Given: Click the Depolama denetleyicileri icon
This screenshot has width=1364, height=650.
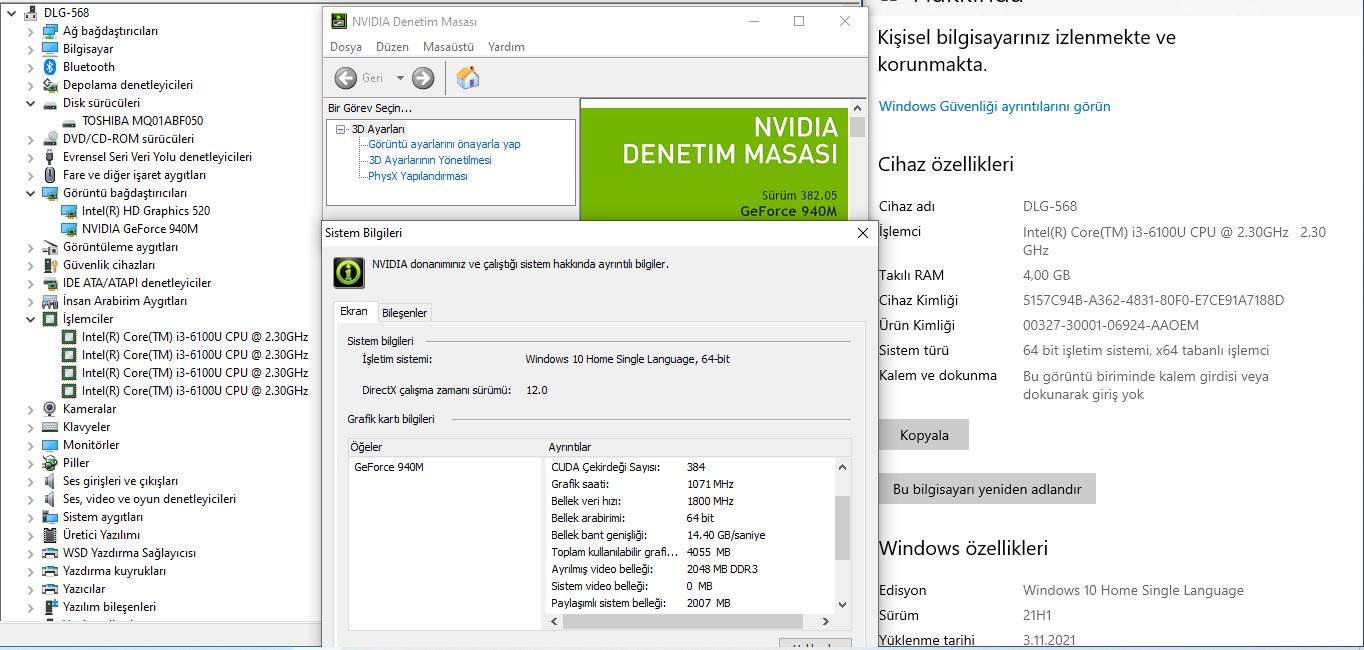Looking at the screenshot, I should click(x=50, y=85).
